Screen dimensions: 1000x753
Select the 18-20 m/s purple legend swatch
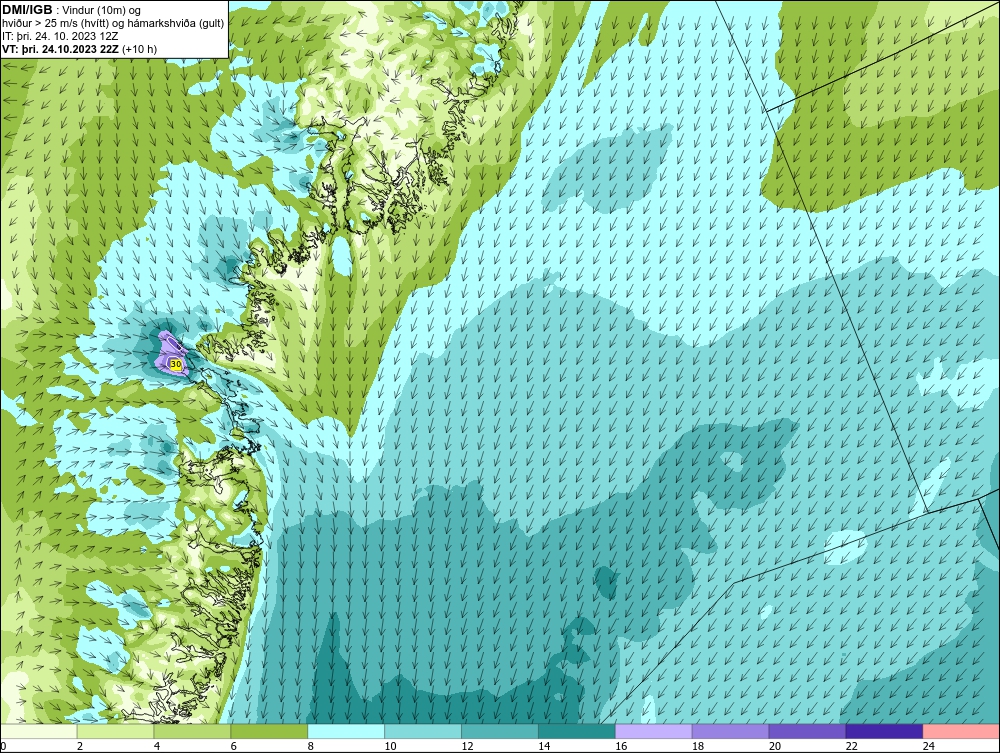(730, 731)
